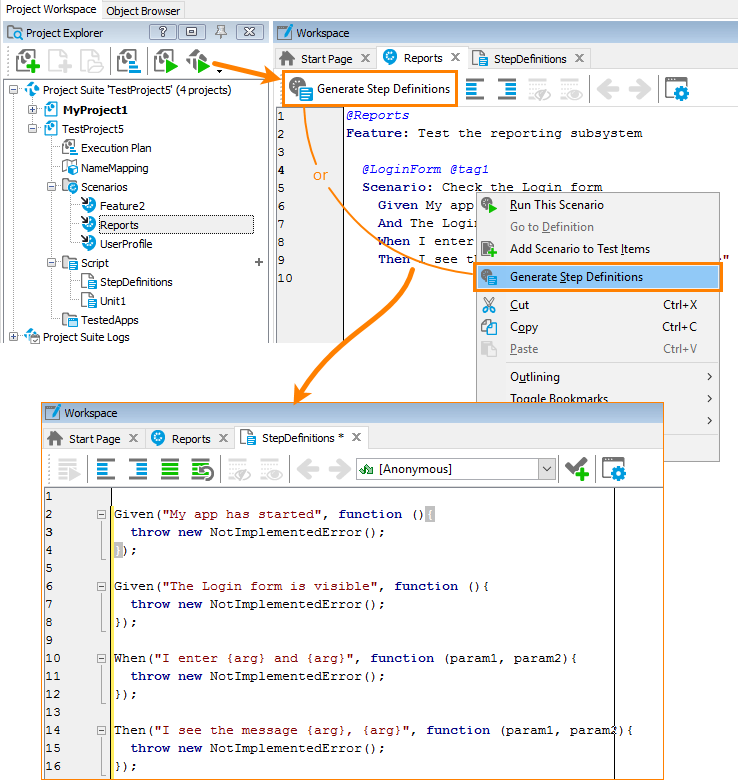
Task: Select the UserProfile scenario in tree
Action: [125, 244]
